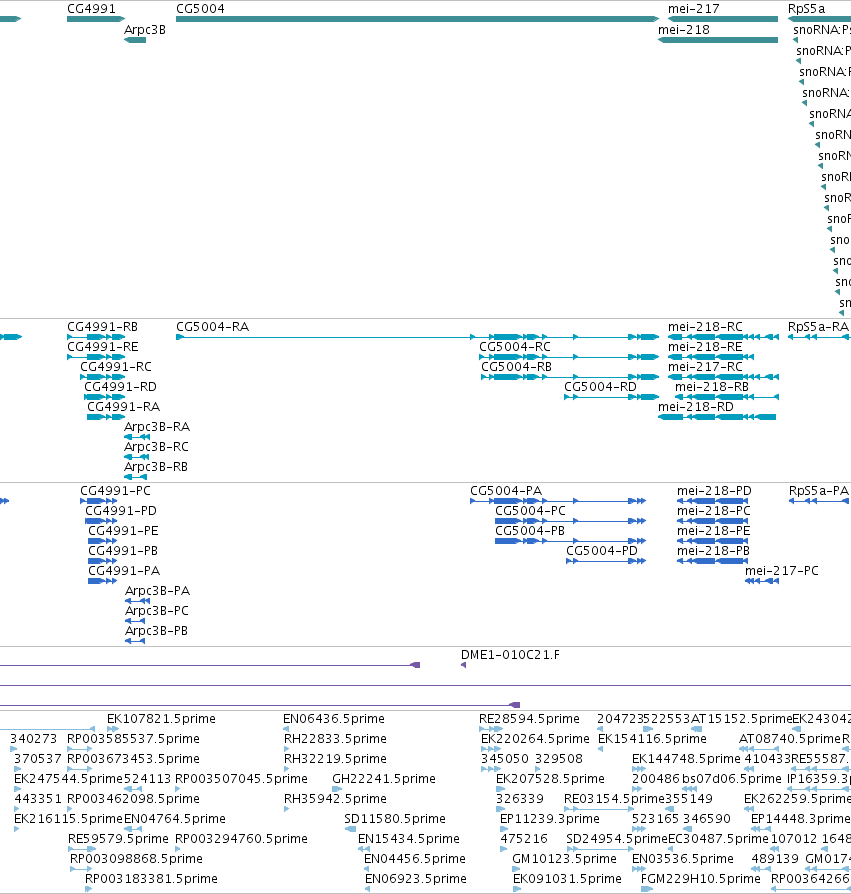Select the CG5004-RB transcript
This screenshot has width=851, height=894.
click(570, 377)
